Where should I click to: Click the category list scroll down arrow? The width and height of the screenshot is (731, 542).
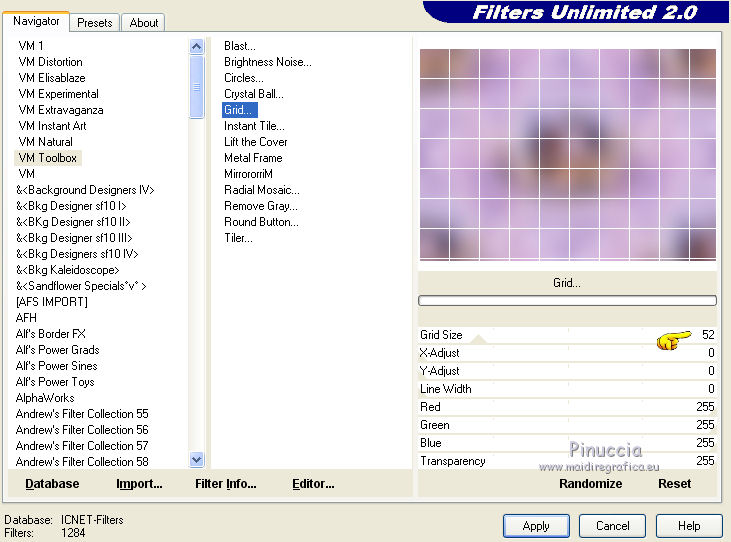(x=197, y=460)
